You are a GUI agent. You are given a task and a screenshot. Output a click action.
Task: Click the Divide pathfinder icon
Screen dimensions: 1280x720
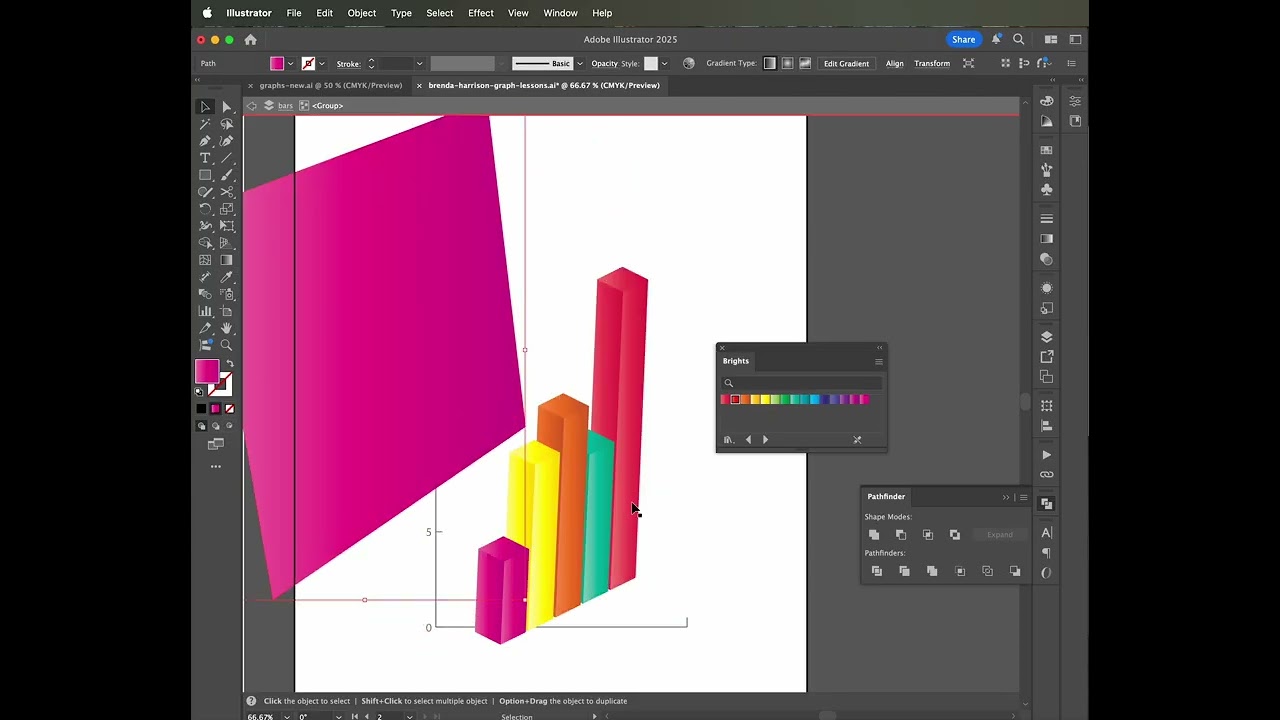pos(877,571)
